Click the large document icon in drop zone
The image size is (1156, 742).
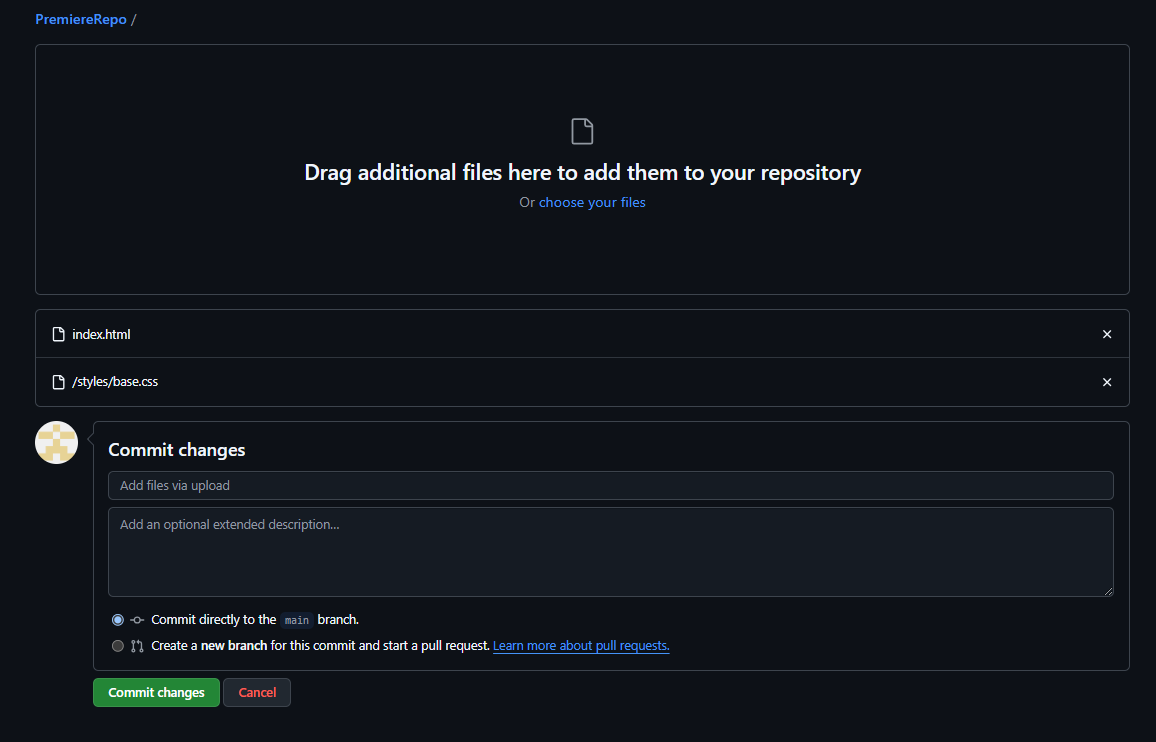coord(582,130)
